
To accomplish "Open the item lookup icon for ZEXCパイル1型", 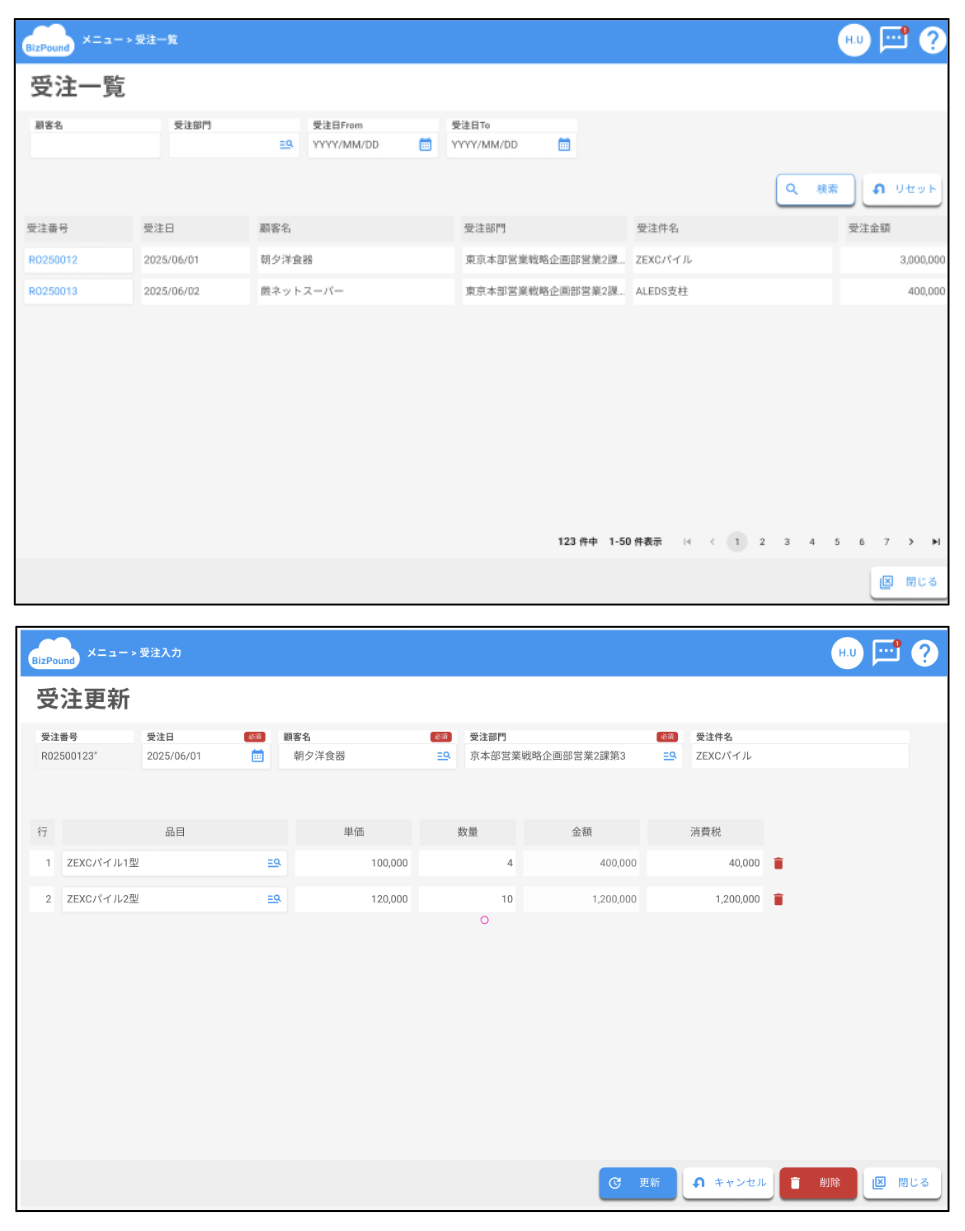I will pyautogui.click(x=274, y=863).
